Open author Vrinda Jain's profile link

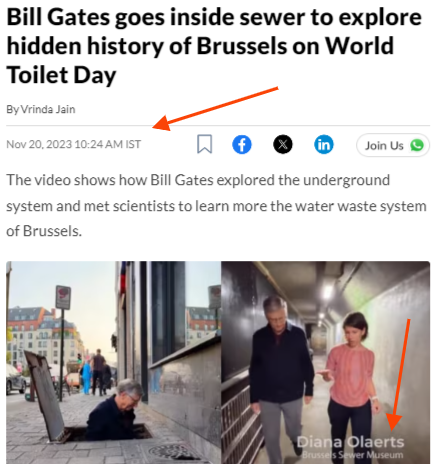pos(48,109)
